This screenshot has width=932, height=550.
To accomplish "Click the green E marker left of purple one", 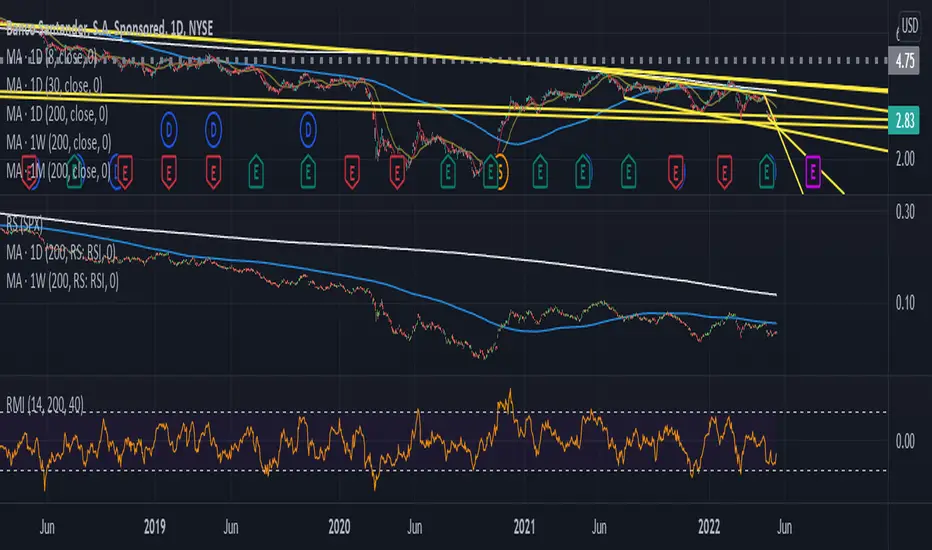I will click(x=767, y=172).
